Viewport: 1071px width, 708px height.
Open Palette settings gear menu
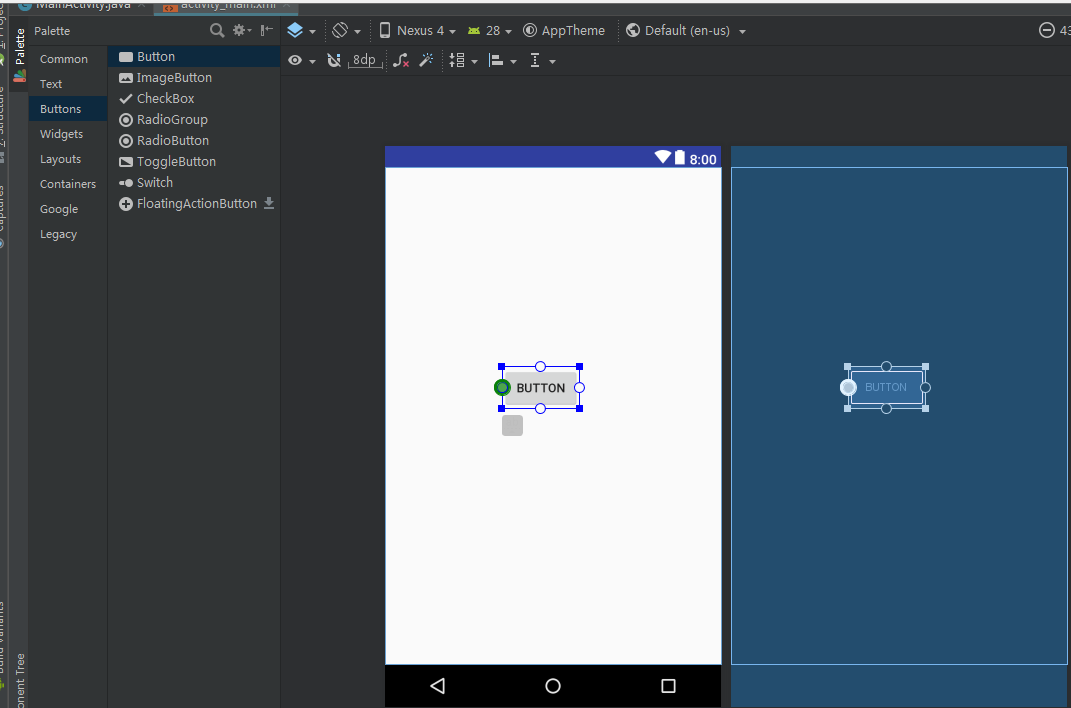click(241, 31)
